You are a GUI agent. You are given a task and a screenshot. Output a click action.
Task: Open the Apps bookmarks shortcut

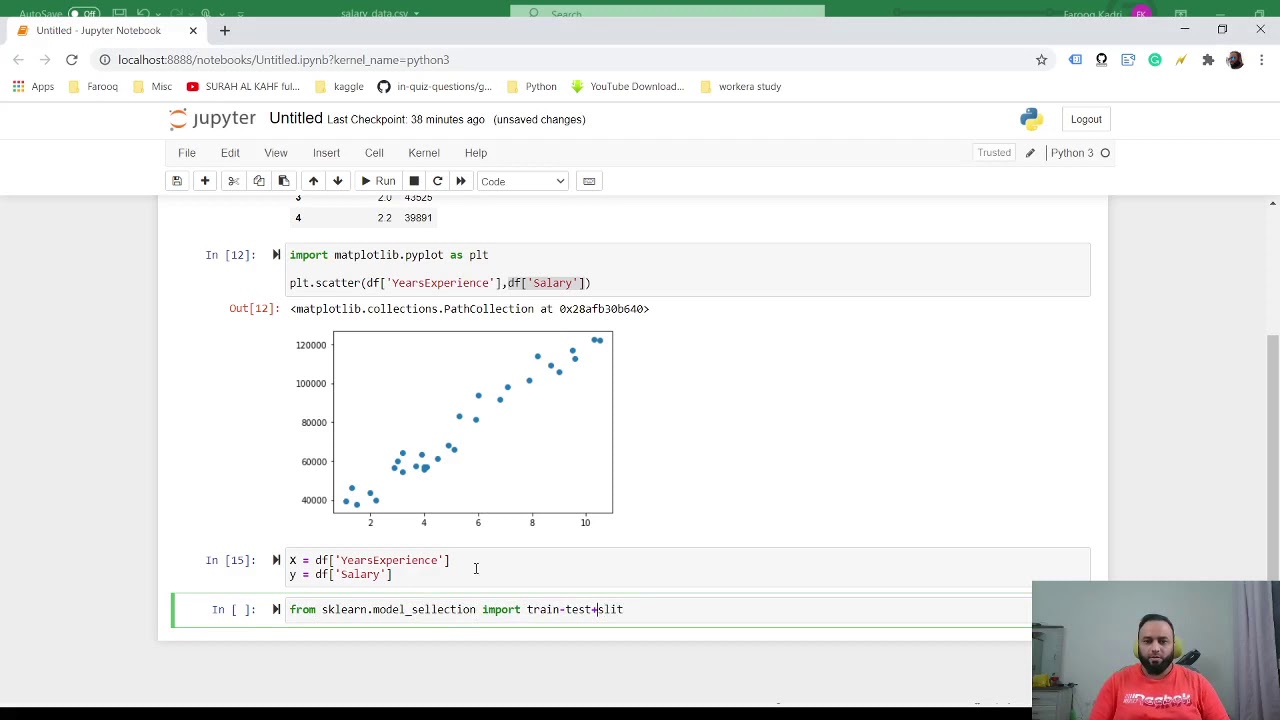pos(34,87)
